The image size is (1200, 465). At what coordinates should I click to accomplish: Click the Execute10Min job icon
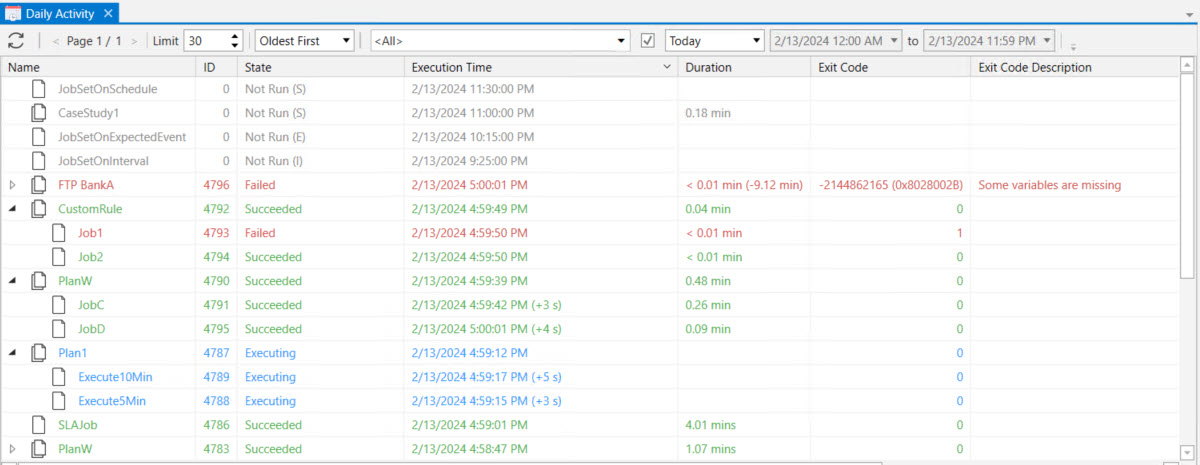[59, 377]
